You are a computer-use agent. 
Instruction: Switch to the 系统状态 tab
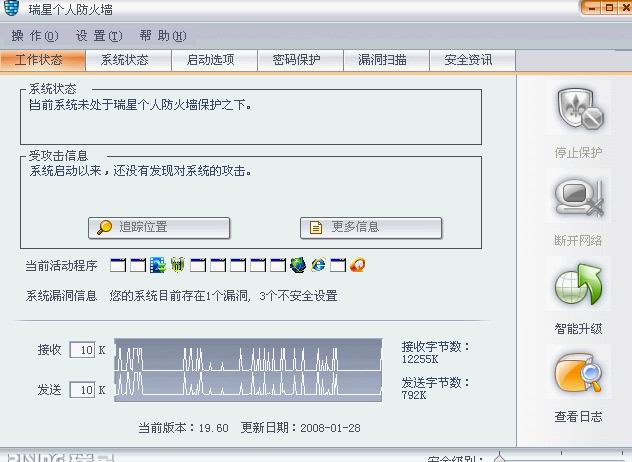[x=129, y=60]
